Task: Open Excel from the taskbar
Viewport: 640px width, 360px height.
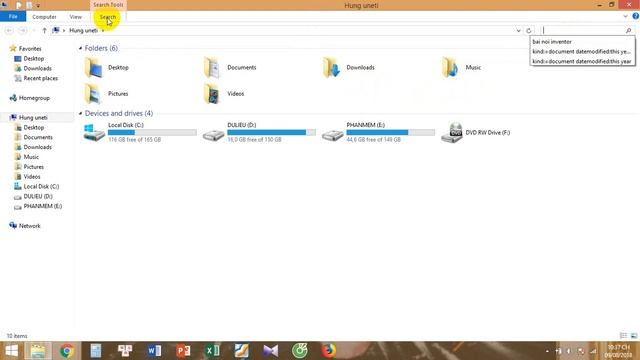Action: 212,351
